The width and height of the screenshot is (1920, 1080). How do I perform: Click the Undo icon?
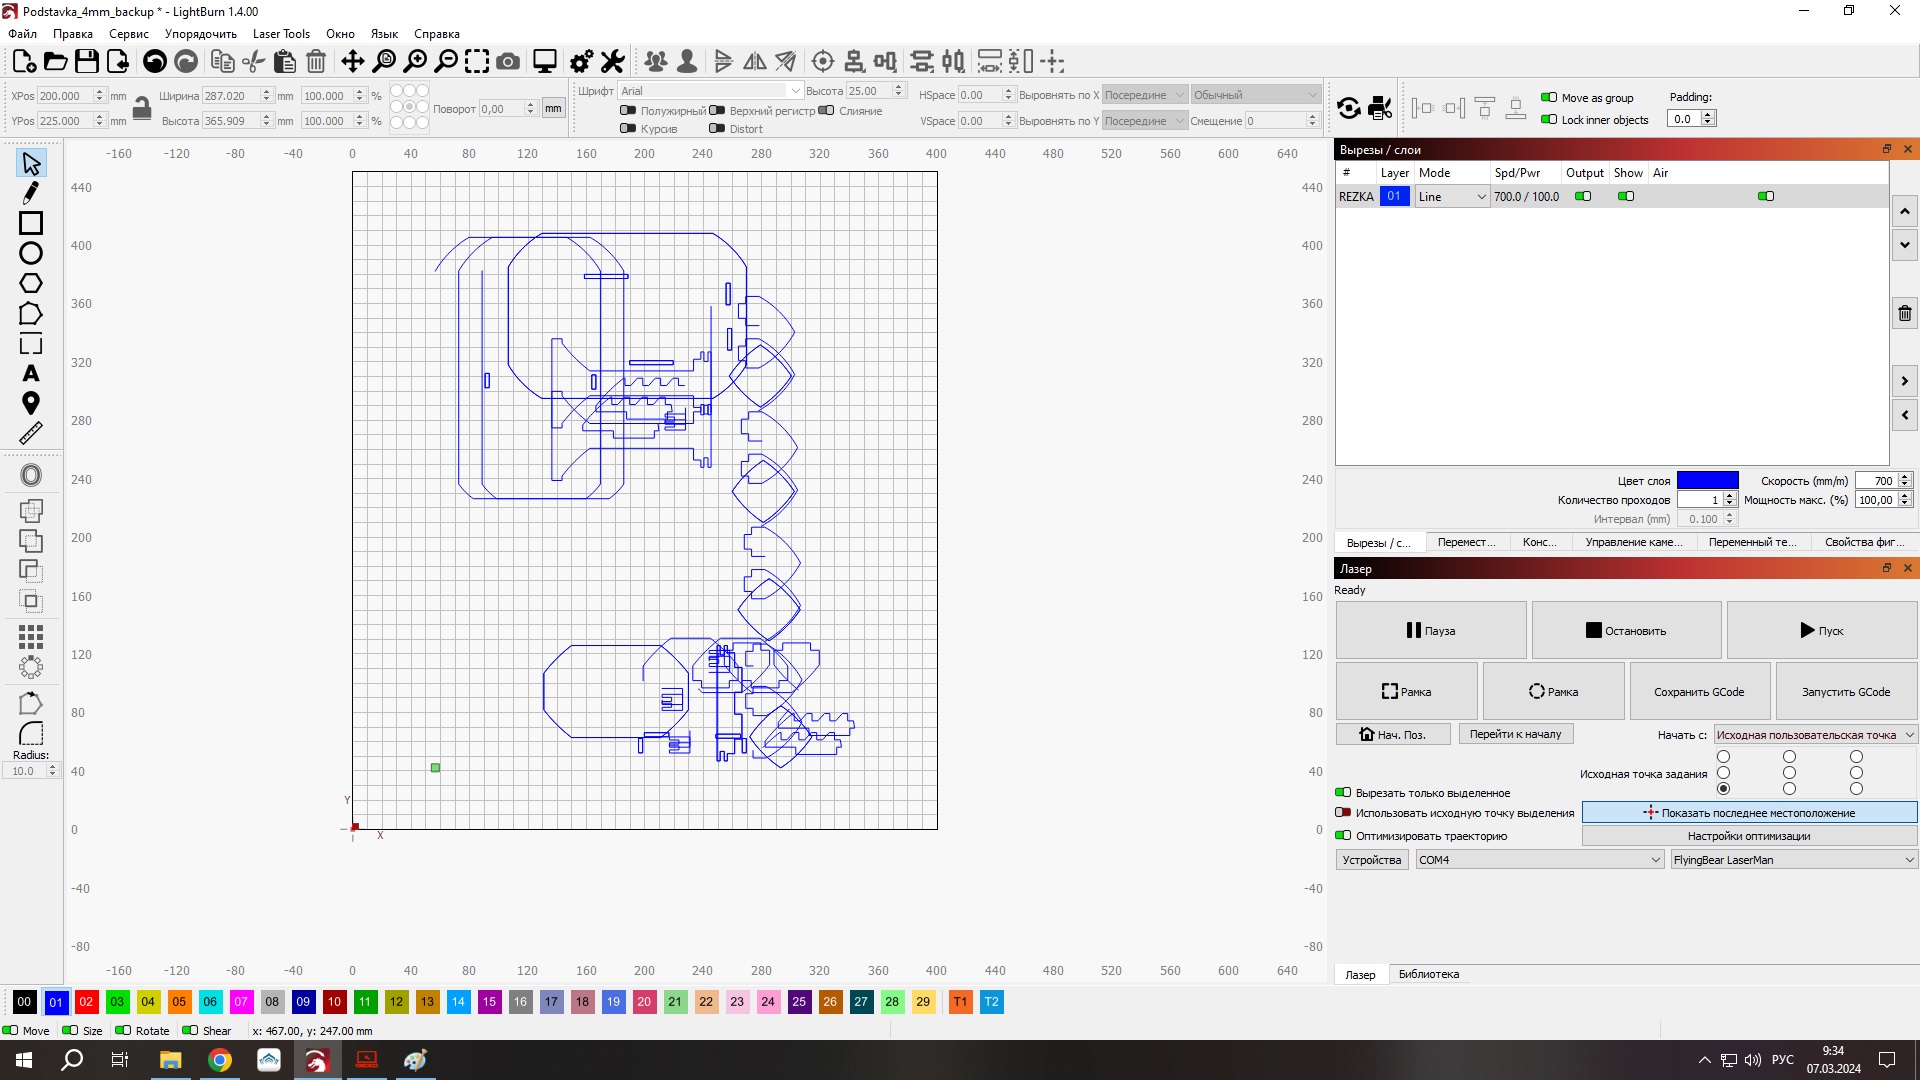pos(154,62)
